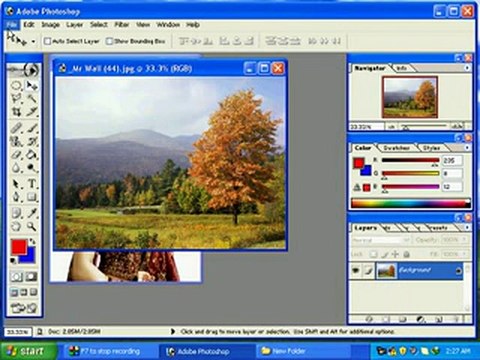Open Color palette options menu arrow
The width and height of the screenshot is (480, 360).
[467, 147]
